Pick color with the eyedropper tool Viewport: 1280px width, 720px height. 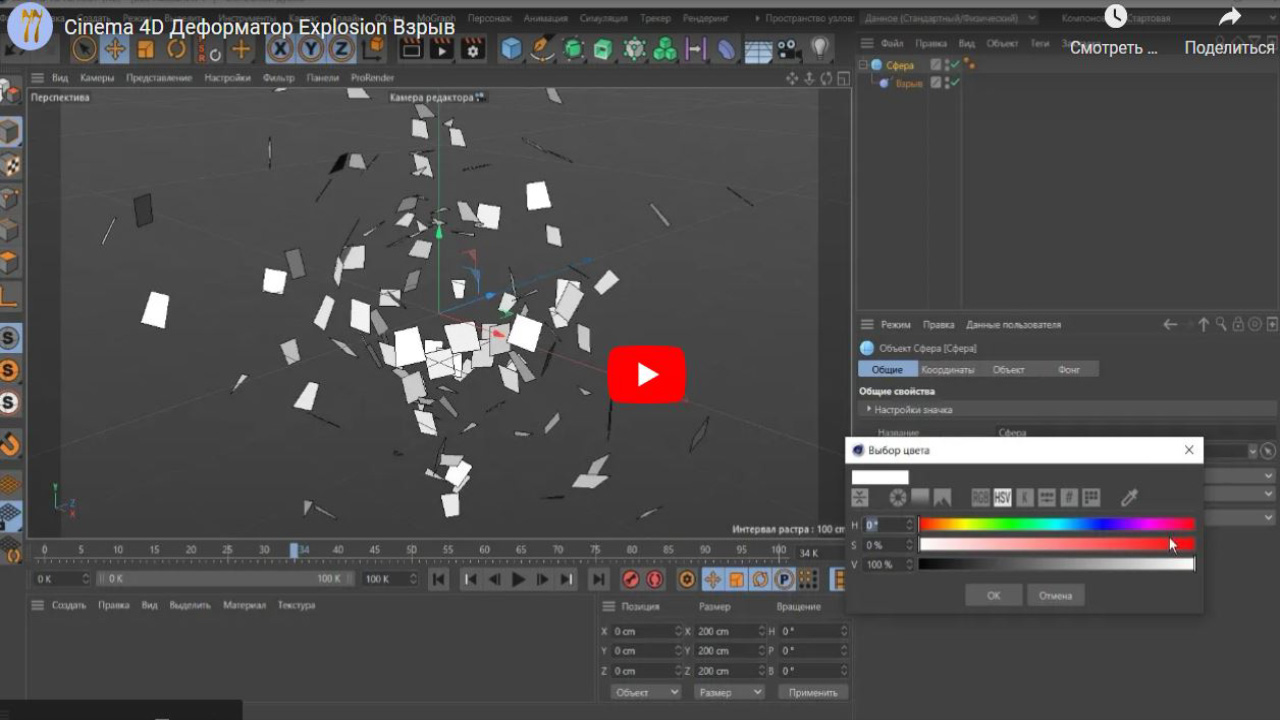[x=1129, y=497]
